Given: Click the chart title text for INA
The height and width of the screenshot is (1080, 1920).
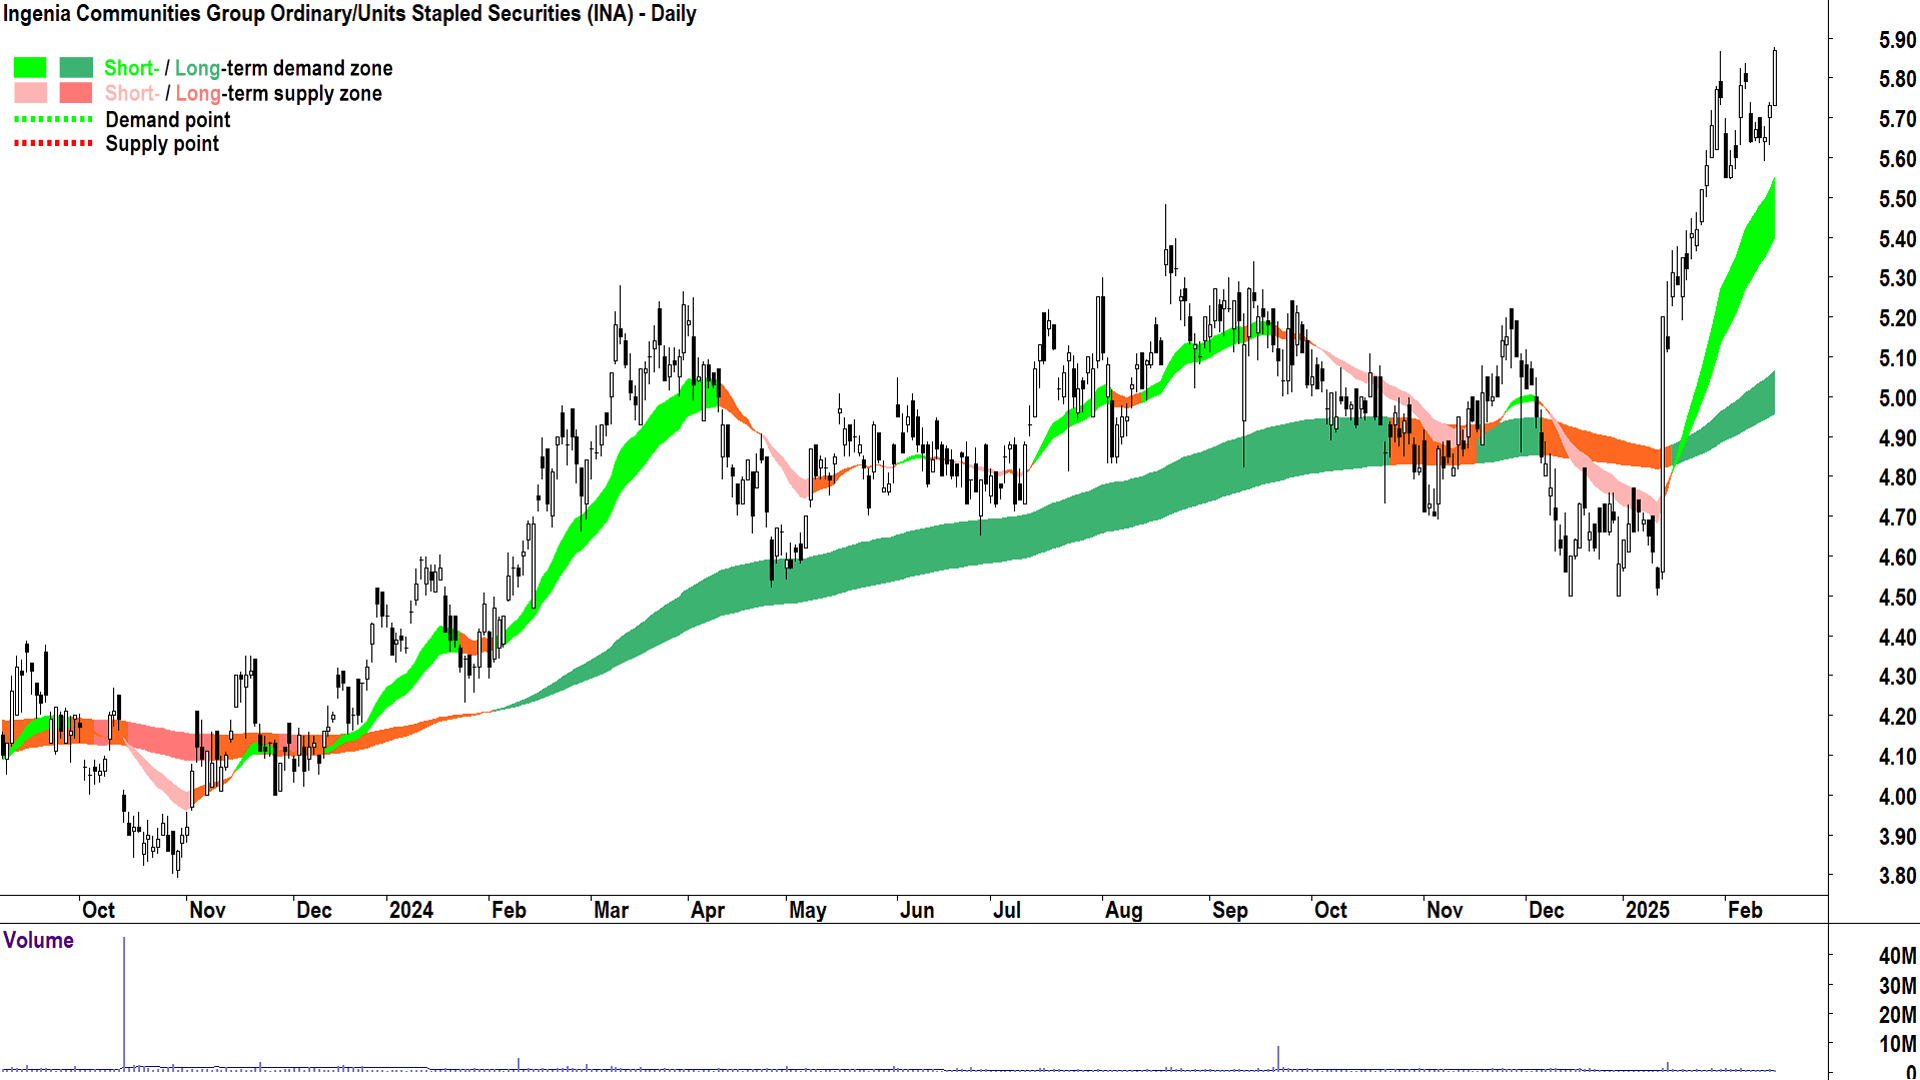Looking at the screenshot, I should click(x=349, y=14).
